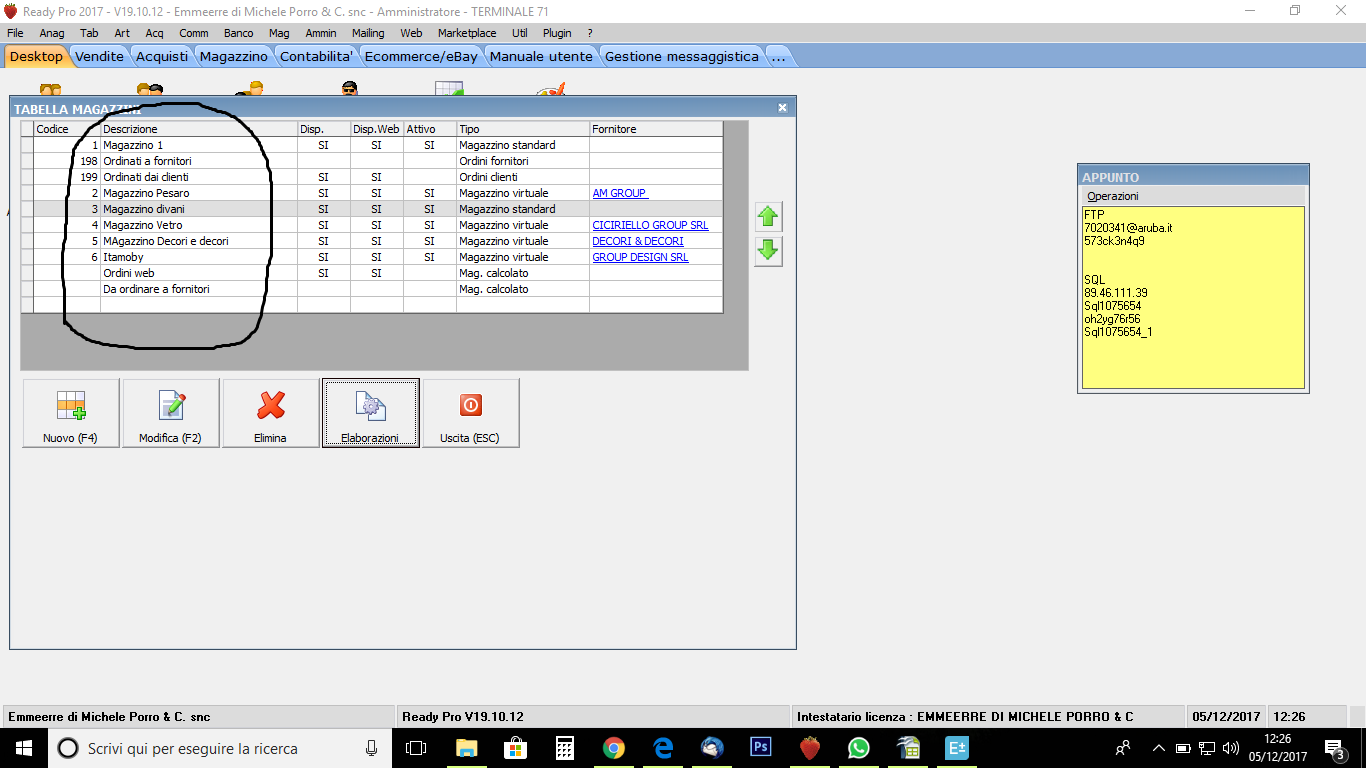The image size is (1366, 768).
Task: Open the Mag menu
Action: point(279,33)
